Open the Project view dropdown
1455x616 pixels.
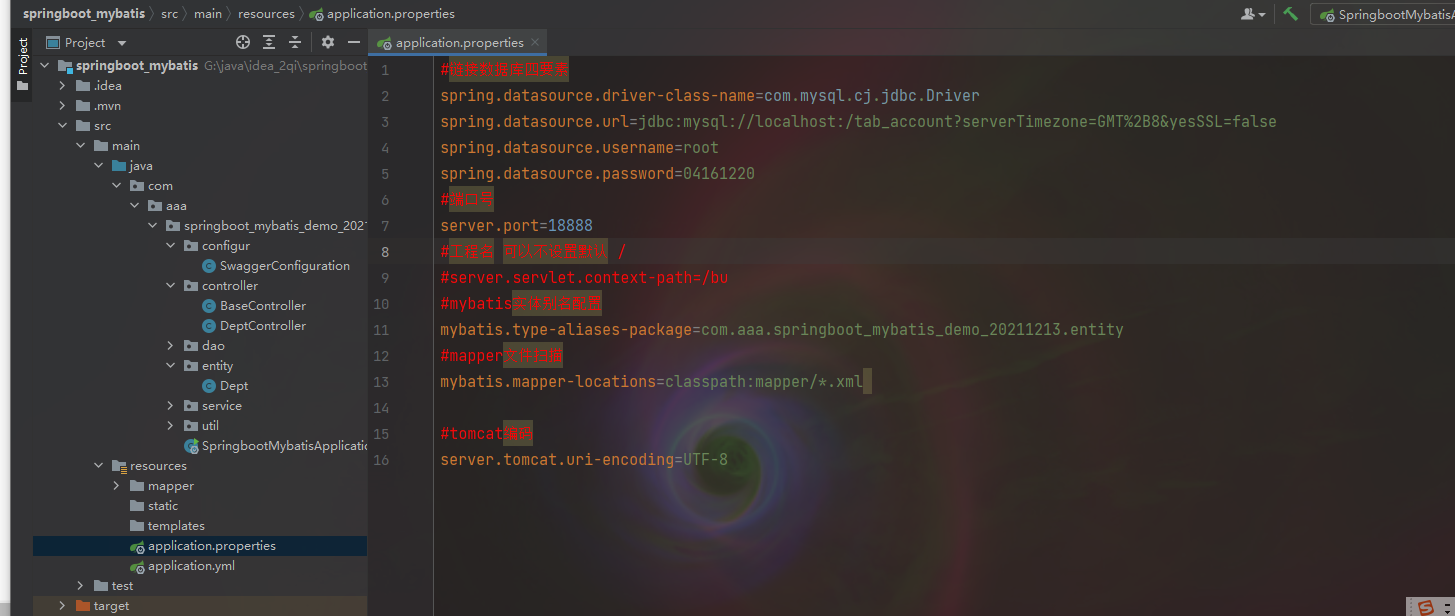click(122, 43)
